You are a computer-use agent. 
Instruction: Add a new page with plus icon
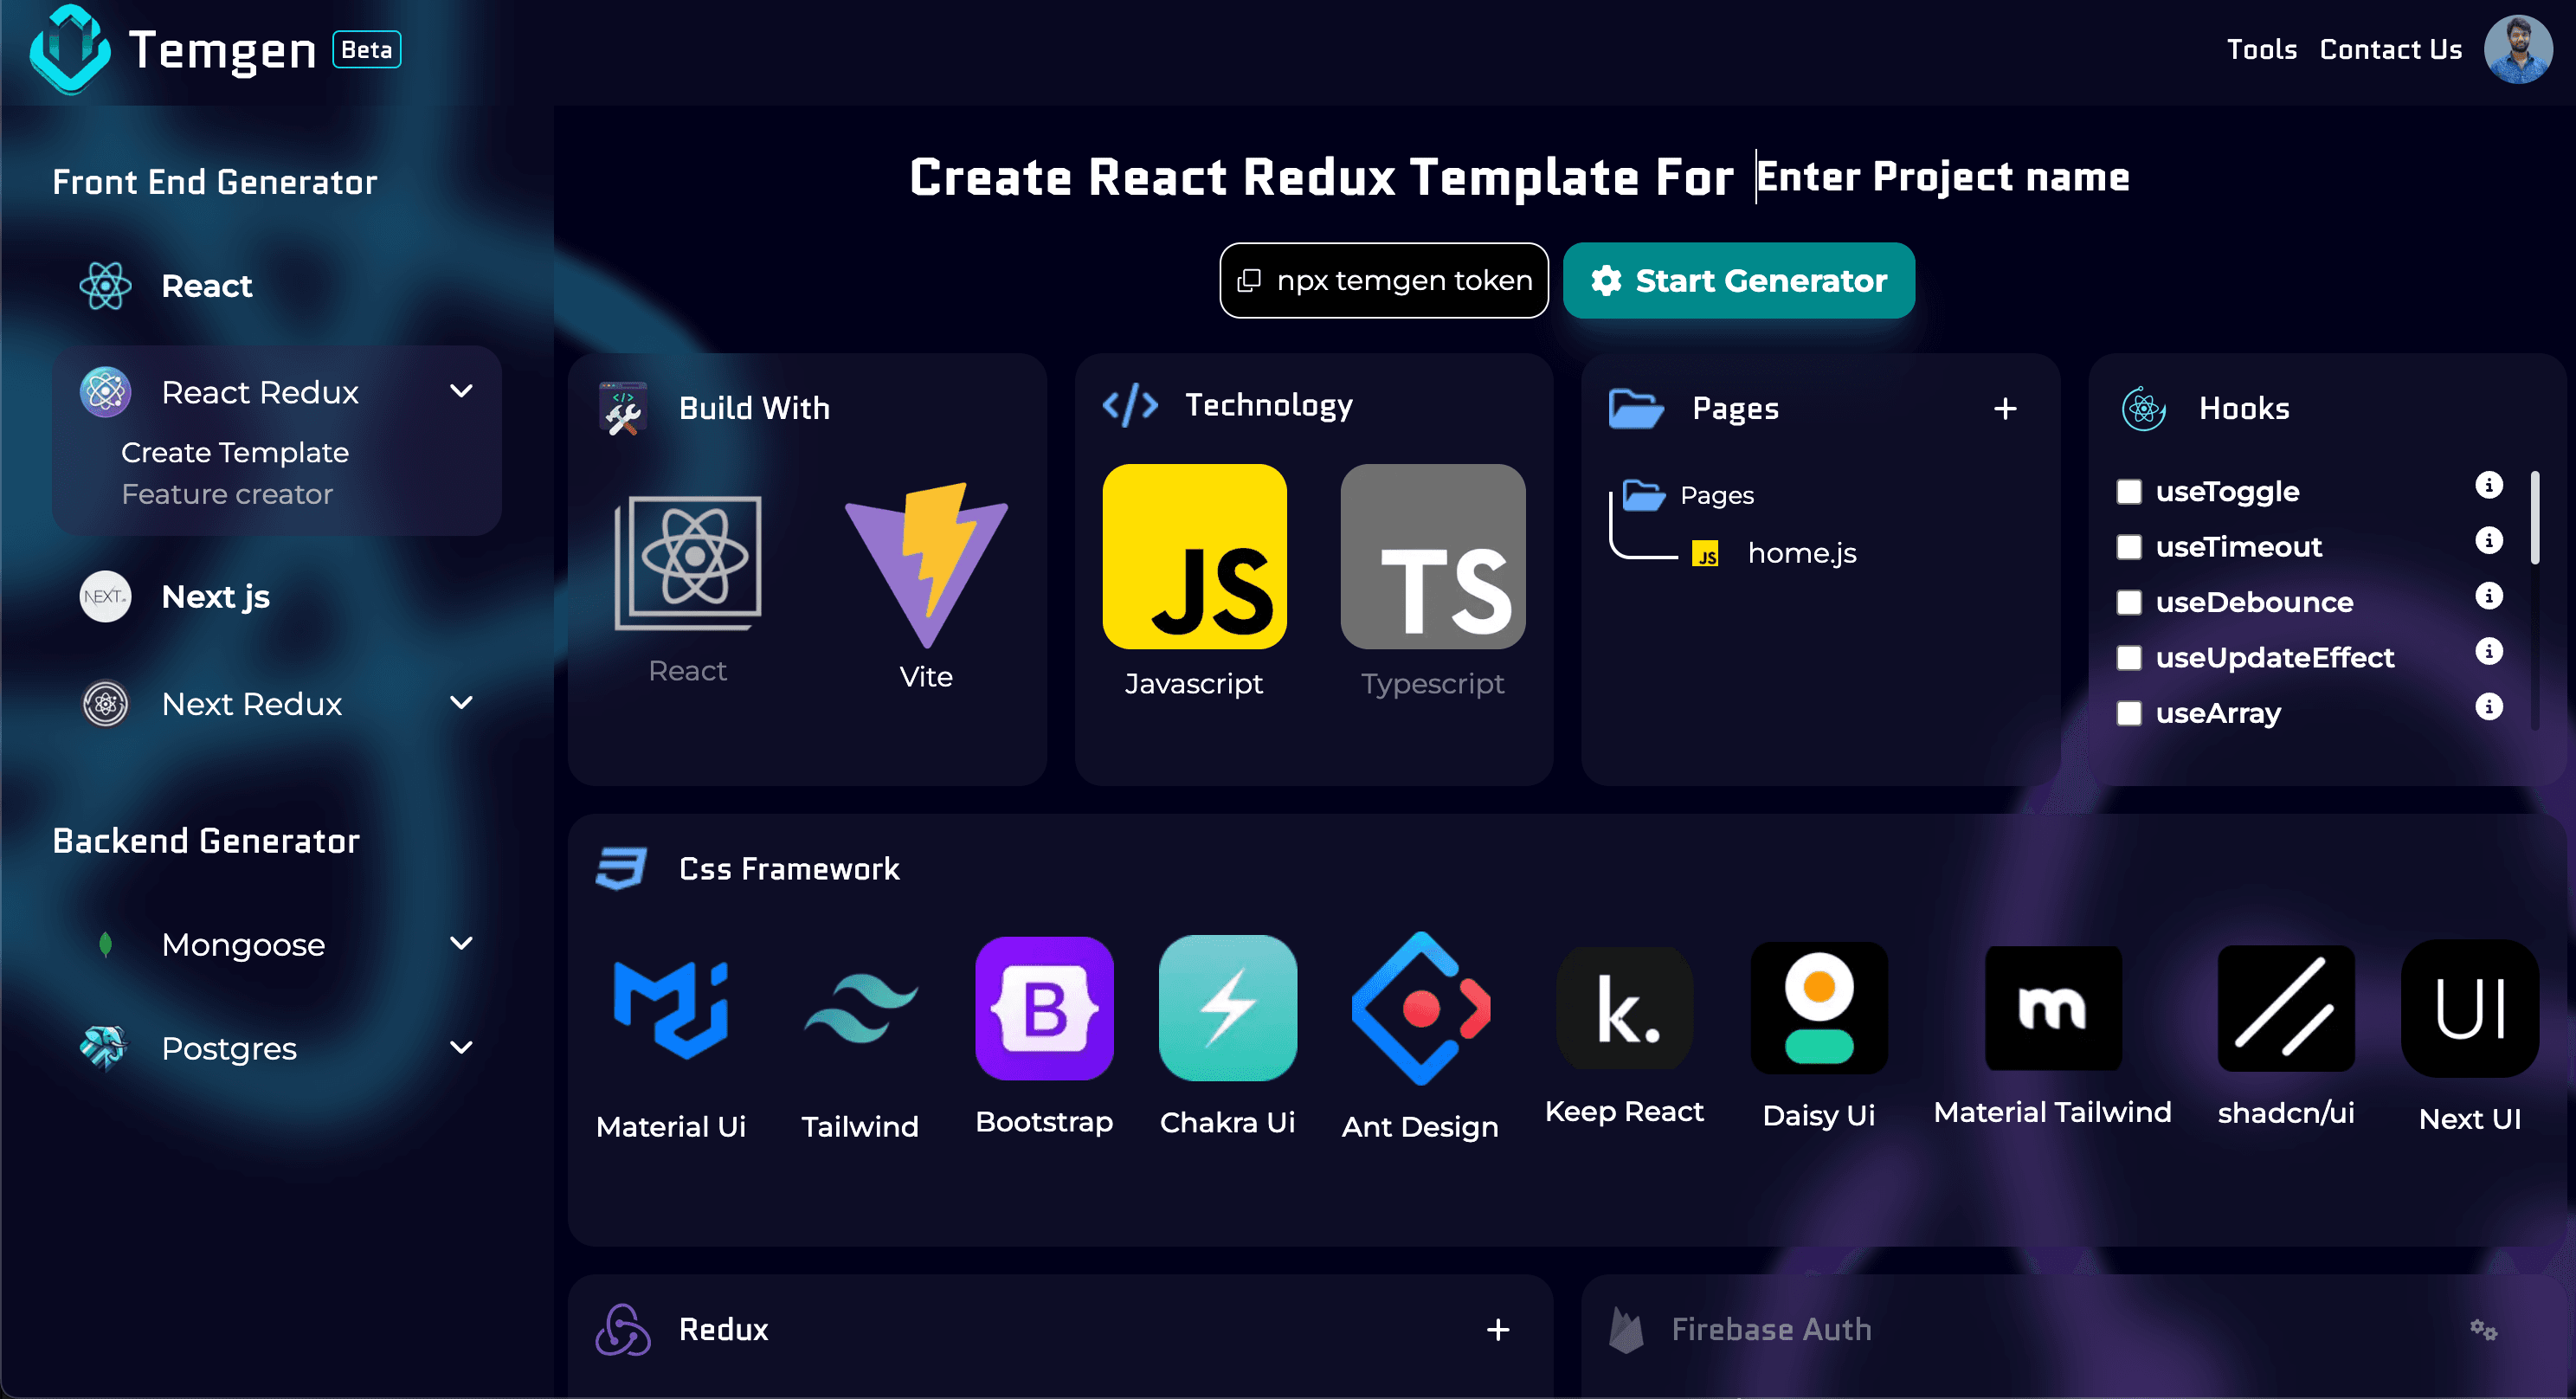tap(2006, 409)
